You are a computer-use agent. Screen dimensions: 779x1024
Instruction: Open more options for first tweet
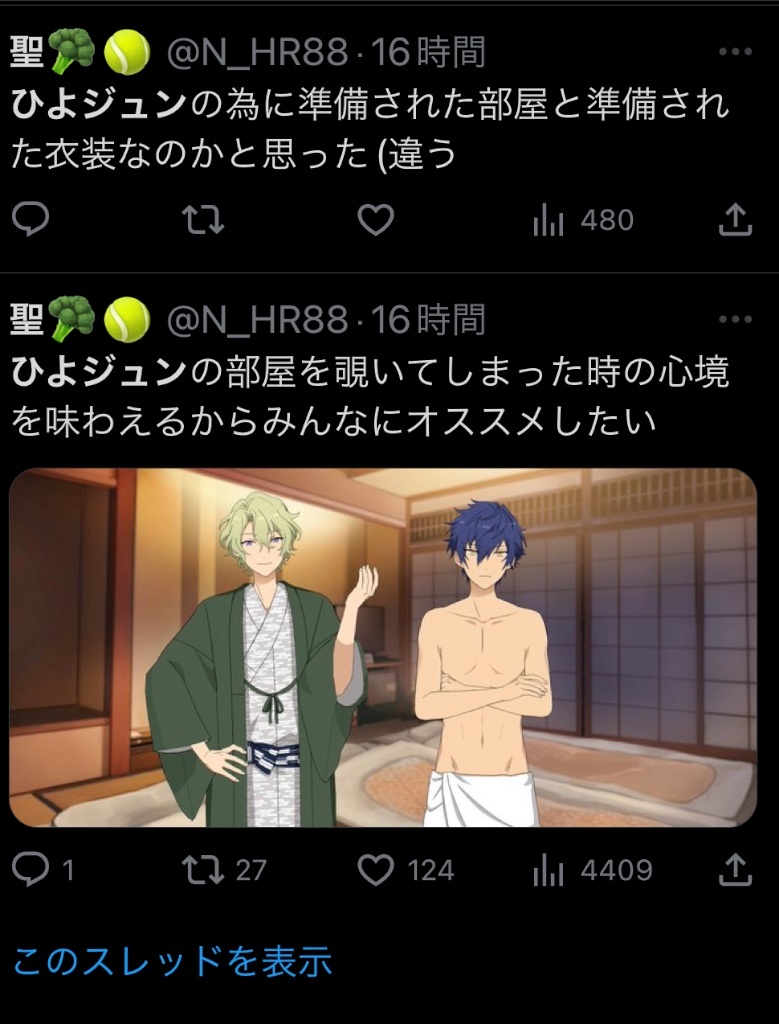tap(735, 52)
